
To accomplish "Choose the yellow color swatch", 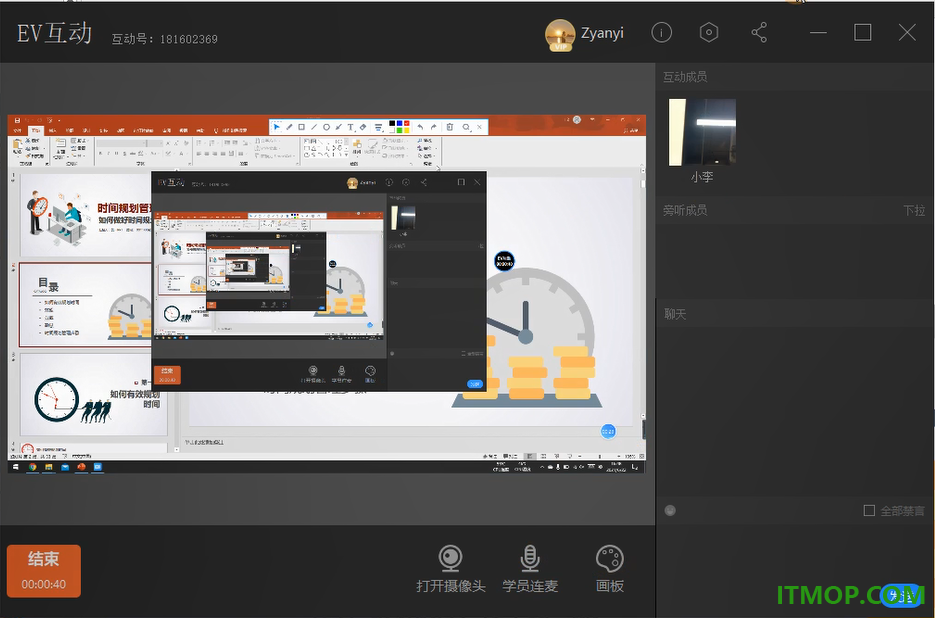I will tap(407, 130).
